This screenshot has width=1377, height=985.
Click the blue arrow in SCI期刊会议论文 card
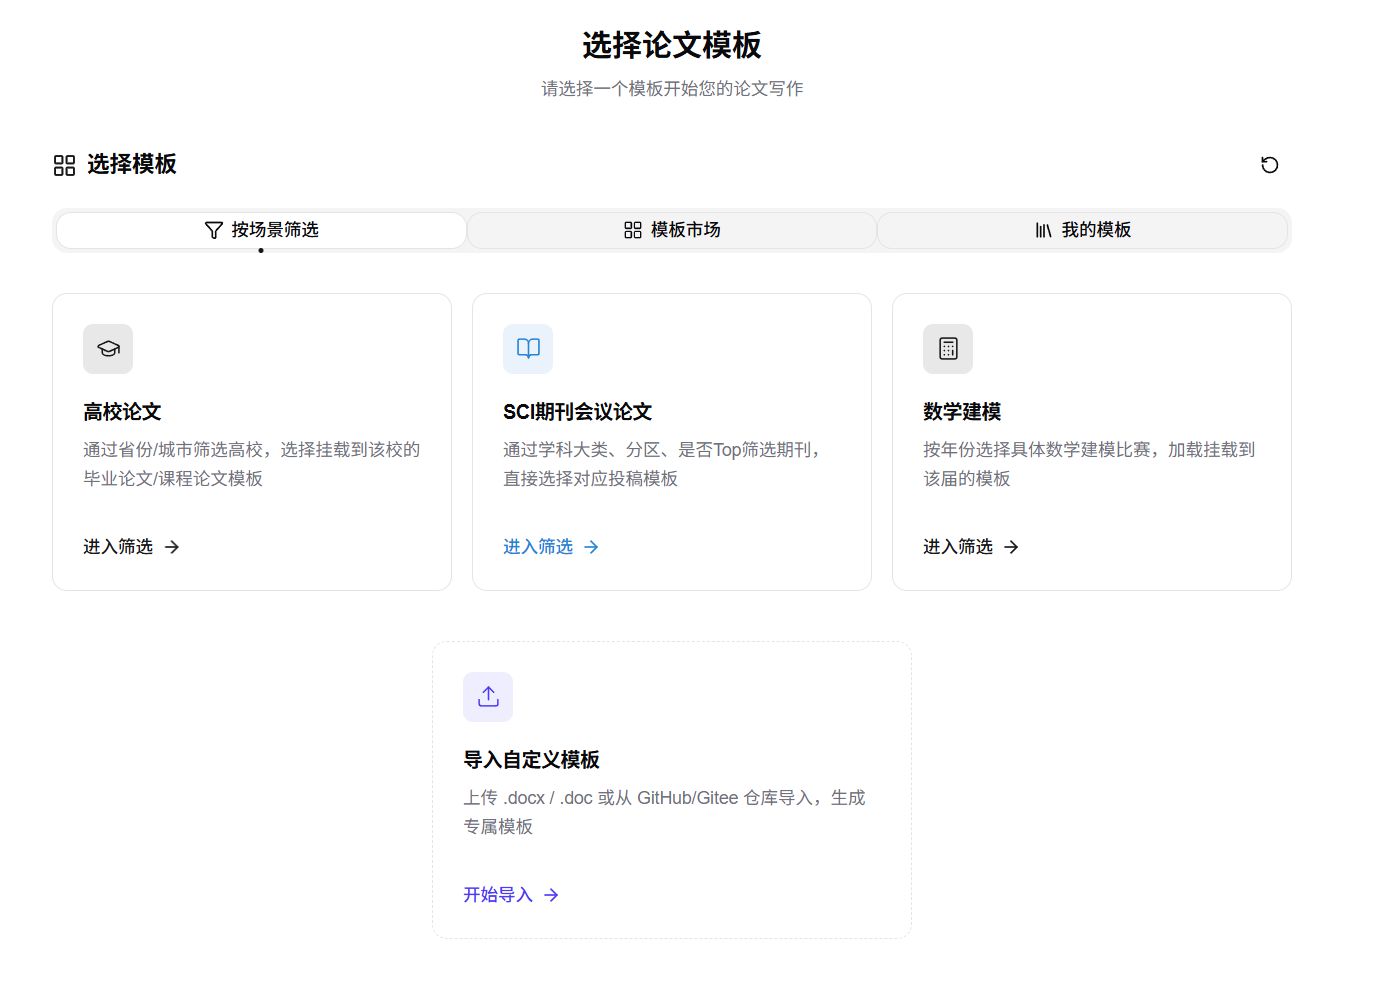[591, 547]
